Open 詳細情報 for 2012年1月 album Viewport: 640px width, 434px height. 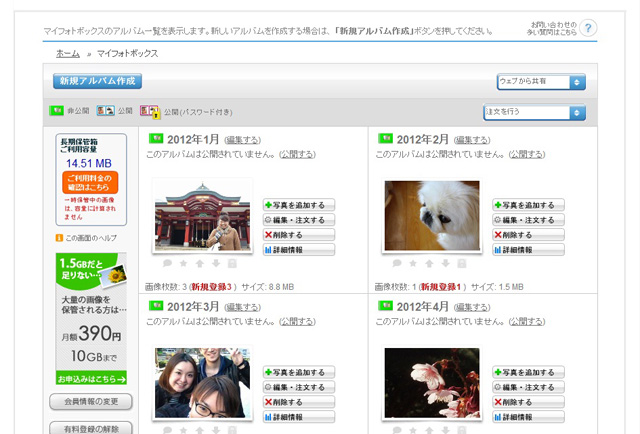pyautogui.click(x=299, y=249)
